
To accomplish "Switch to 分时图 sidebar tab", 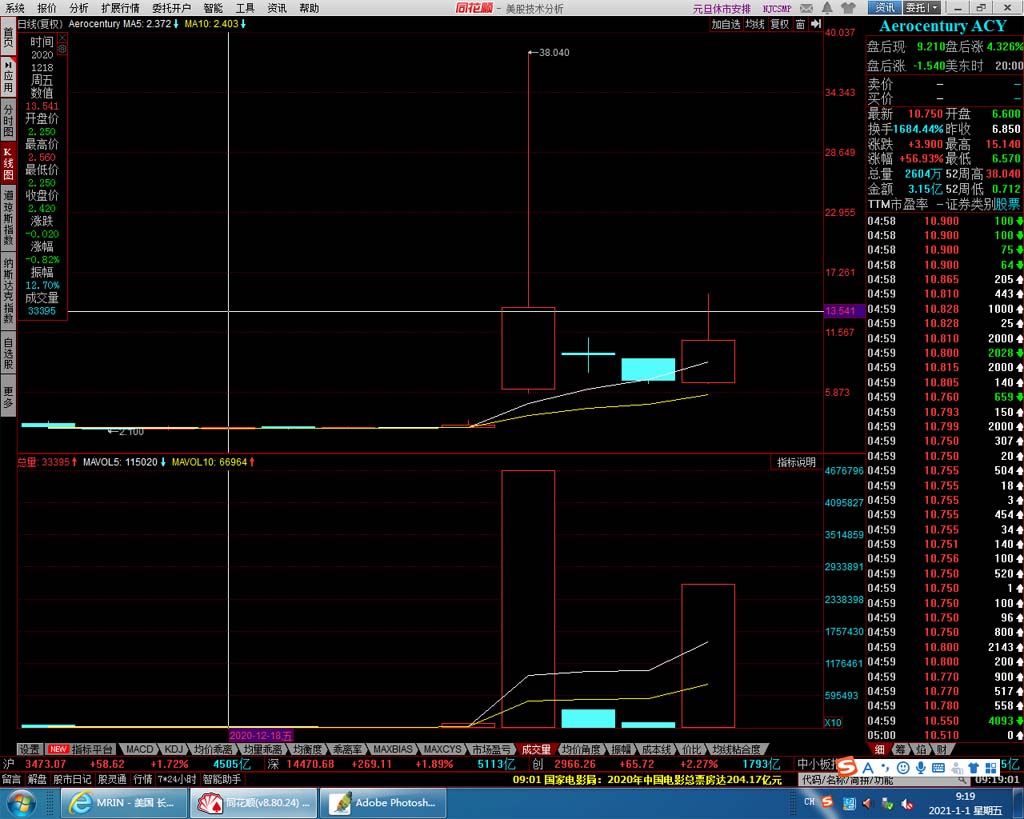I will pyautogui.click(x=8, y=120).
